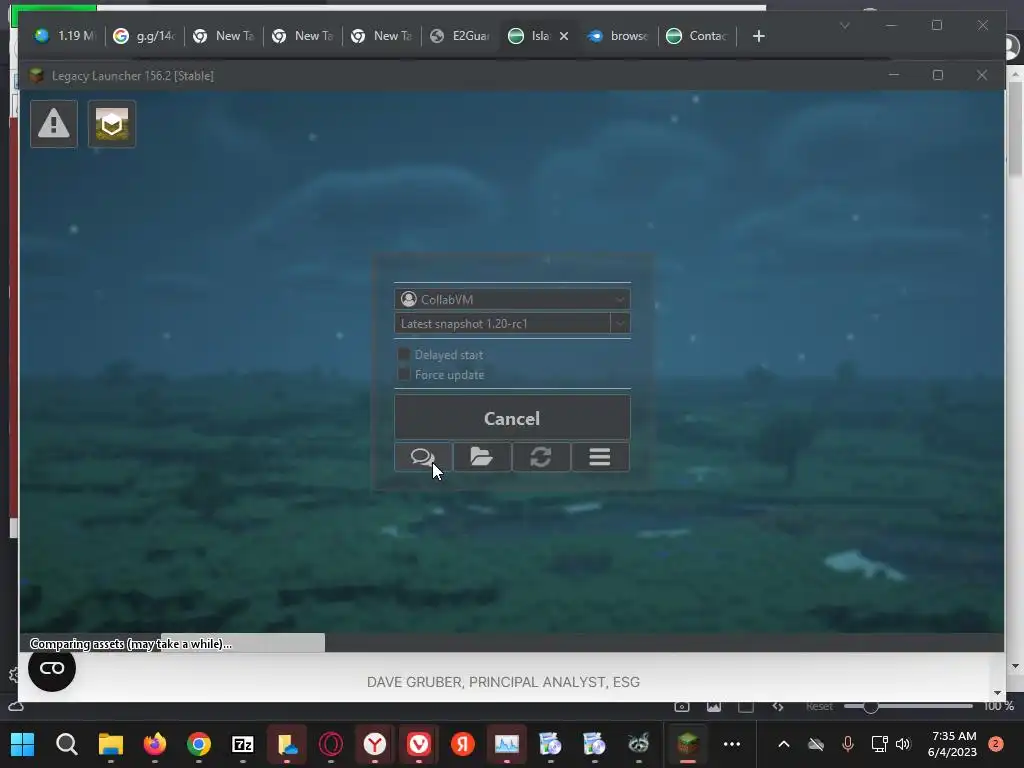
Task: Launch Google Chrome from taskbar
Action: (199, 744)
